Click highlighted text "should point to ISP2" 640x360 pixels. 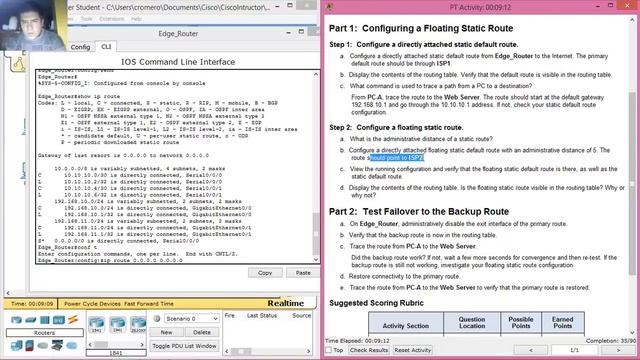[x=397, y=158]
